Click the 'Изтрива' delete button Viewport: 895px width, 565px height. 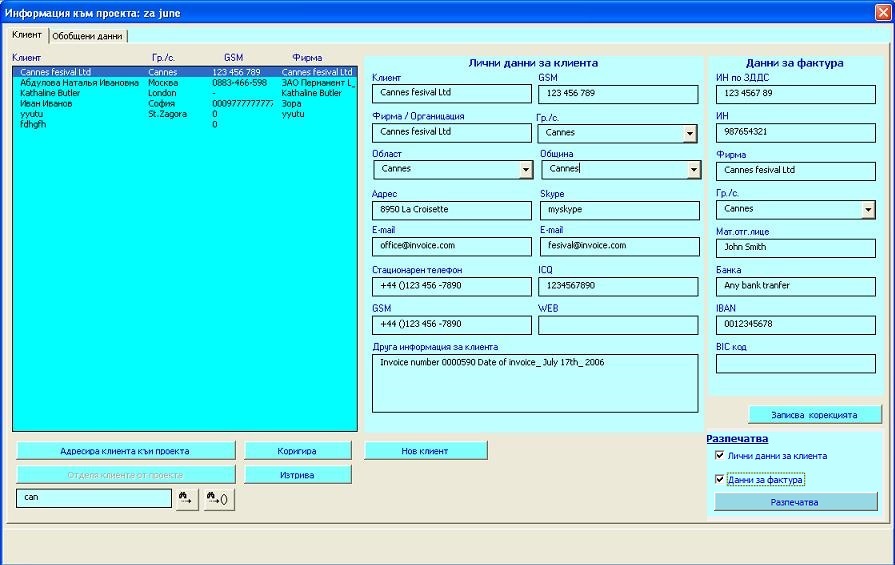(297, 475)
